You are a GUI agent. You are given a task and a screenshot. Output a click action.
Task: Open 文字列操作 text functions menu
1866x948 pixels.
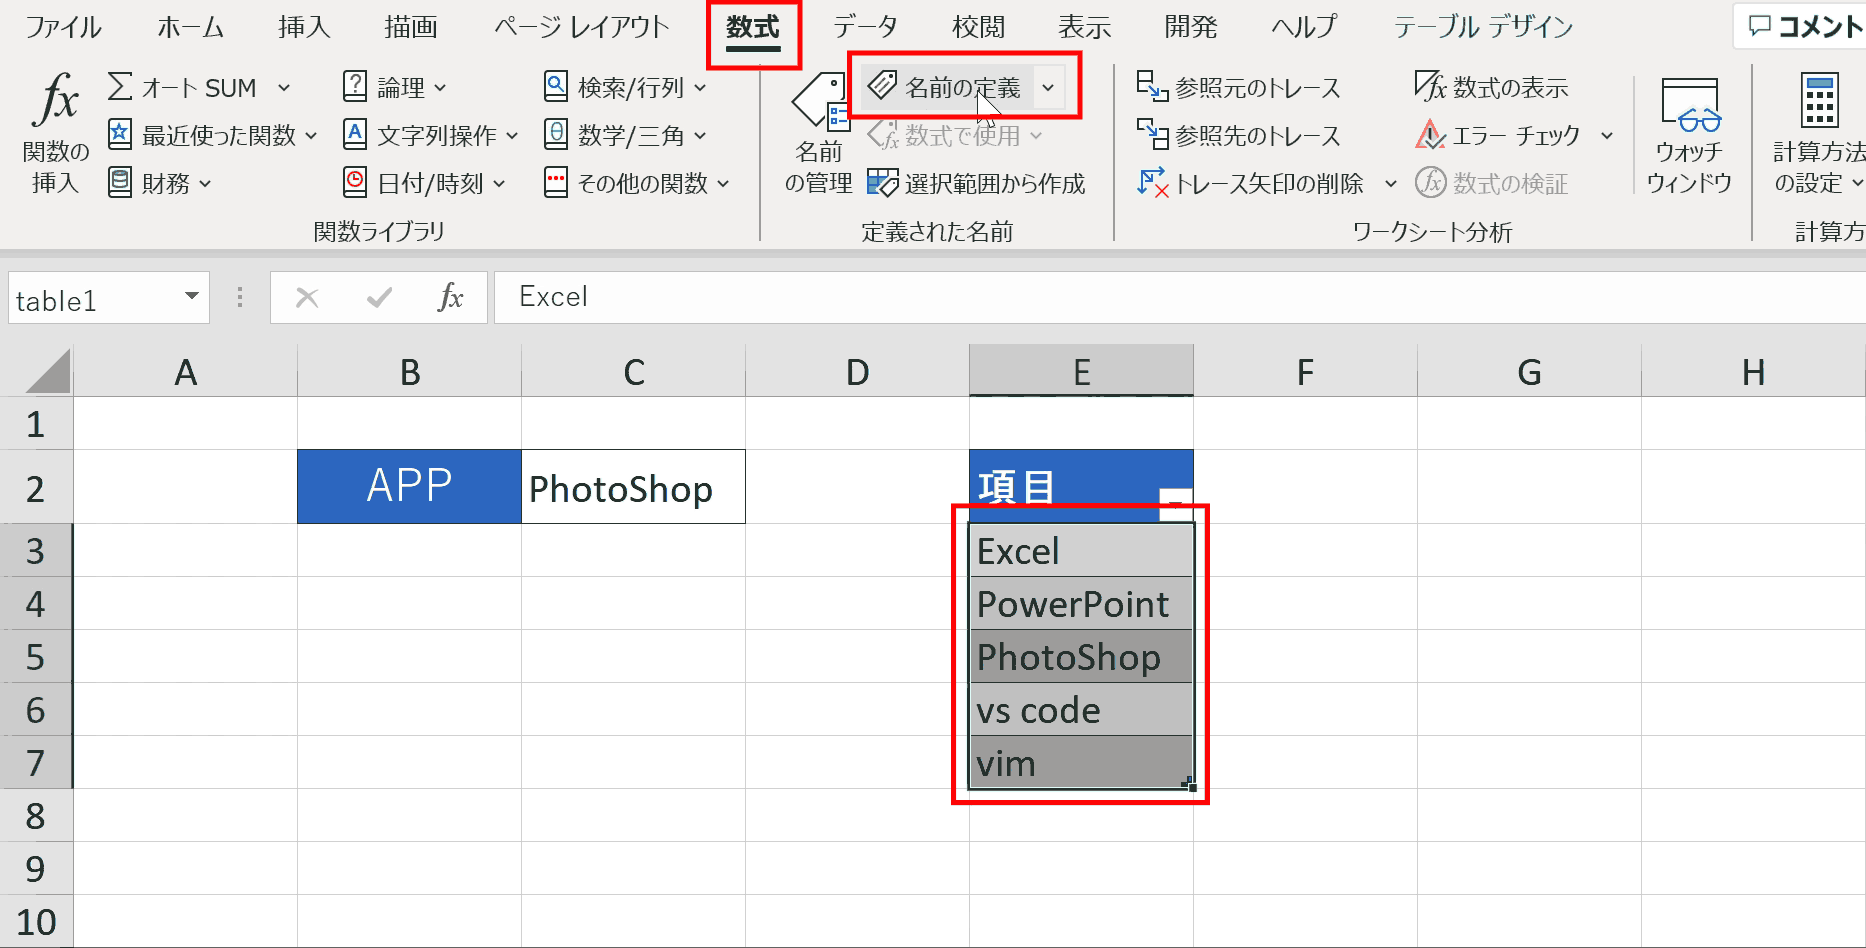tap(431, 135)
